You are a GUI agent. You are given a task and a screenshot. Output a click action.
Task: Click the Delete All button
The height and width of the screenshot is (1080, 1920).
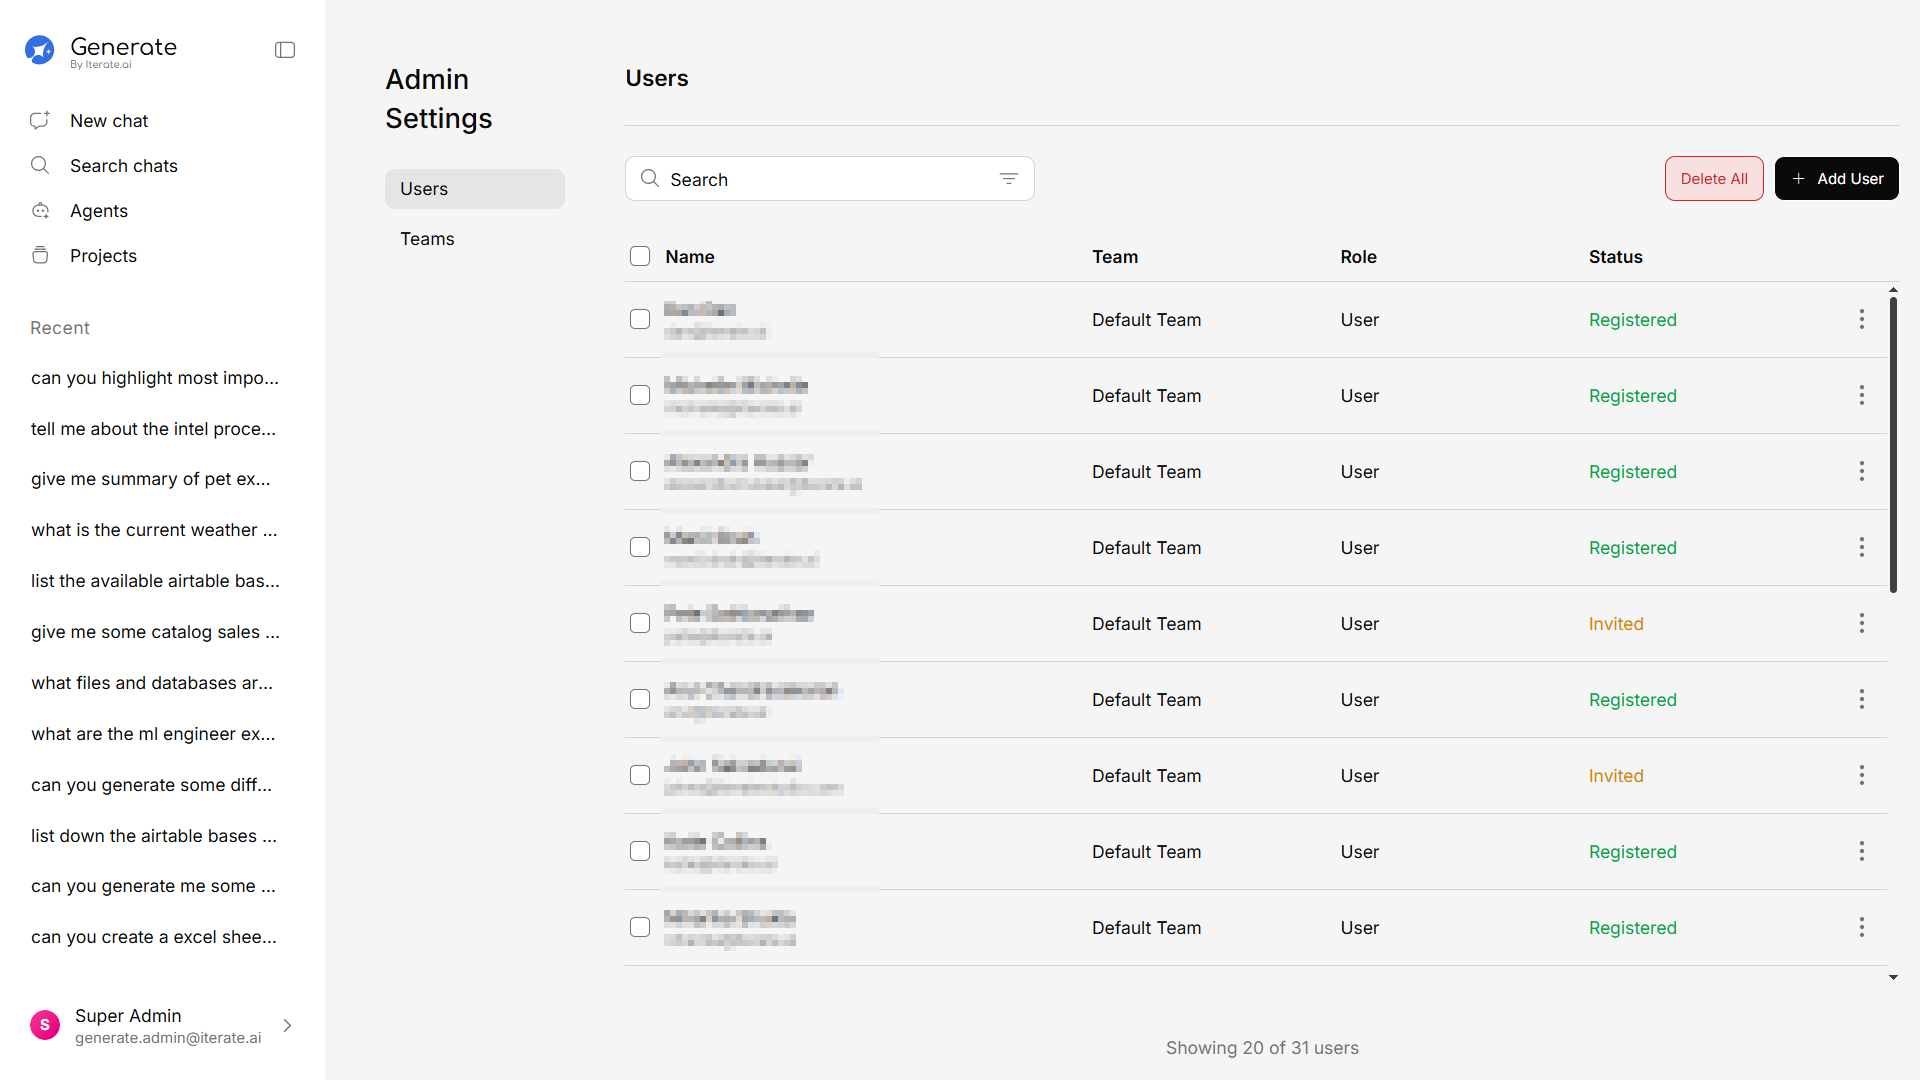pyautogui.click(x=1713, y=179)
